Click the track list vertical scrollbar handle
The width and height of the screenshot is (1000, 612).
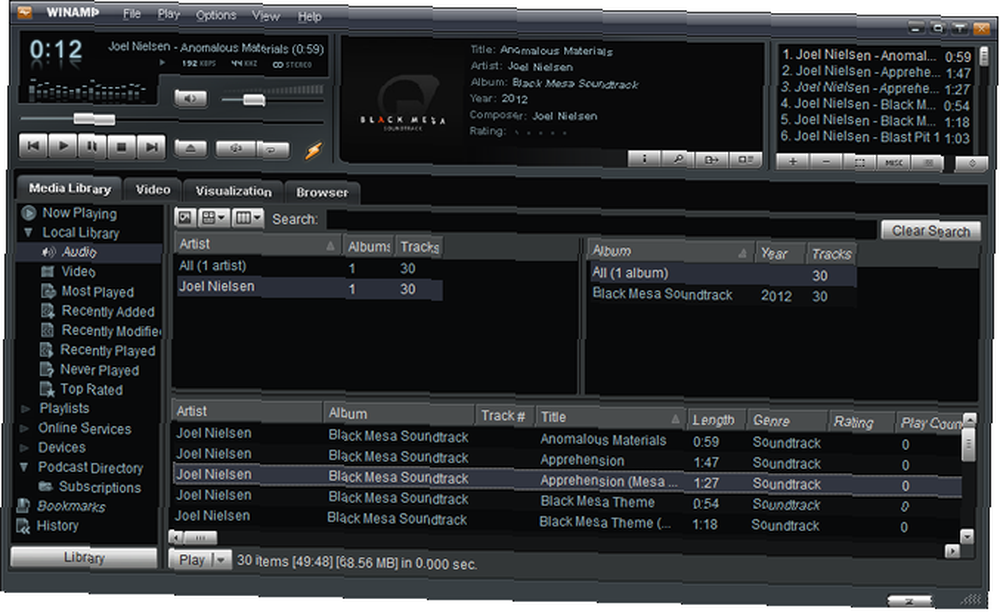(968, 444)
